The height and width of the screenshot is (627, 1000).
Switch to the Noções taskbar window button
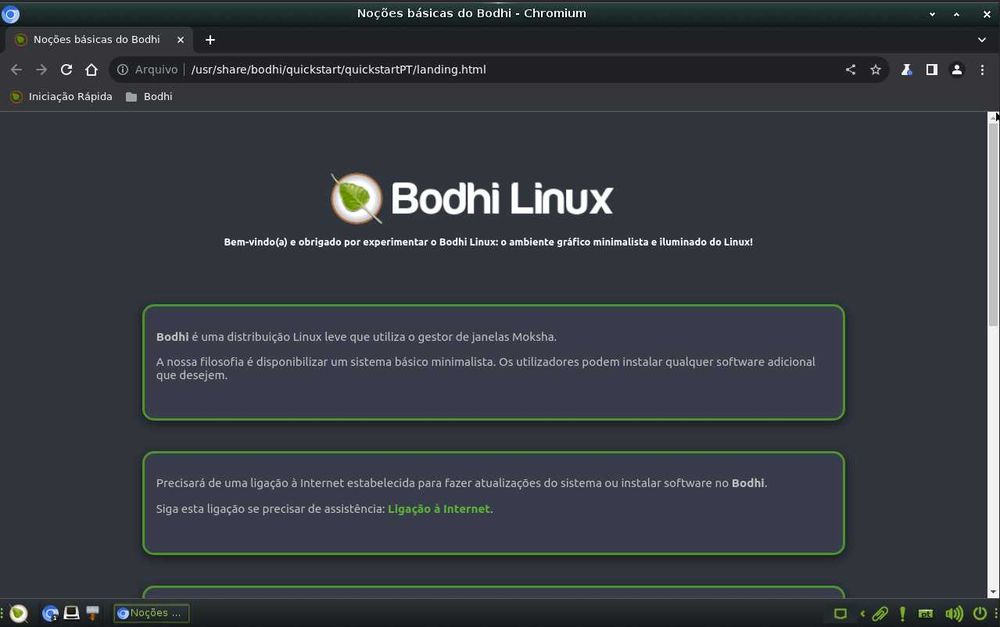pos(151,613)
